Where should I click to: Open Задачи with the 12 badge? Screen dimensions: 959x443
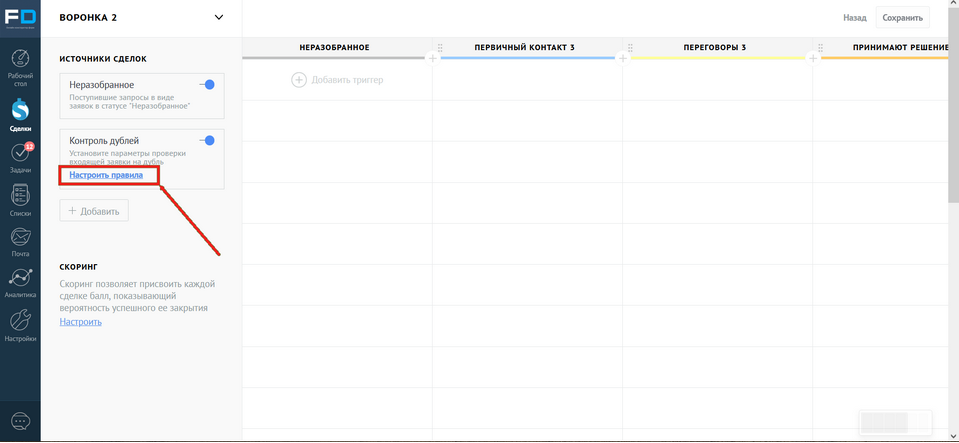(20, 155)
